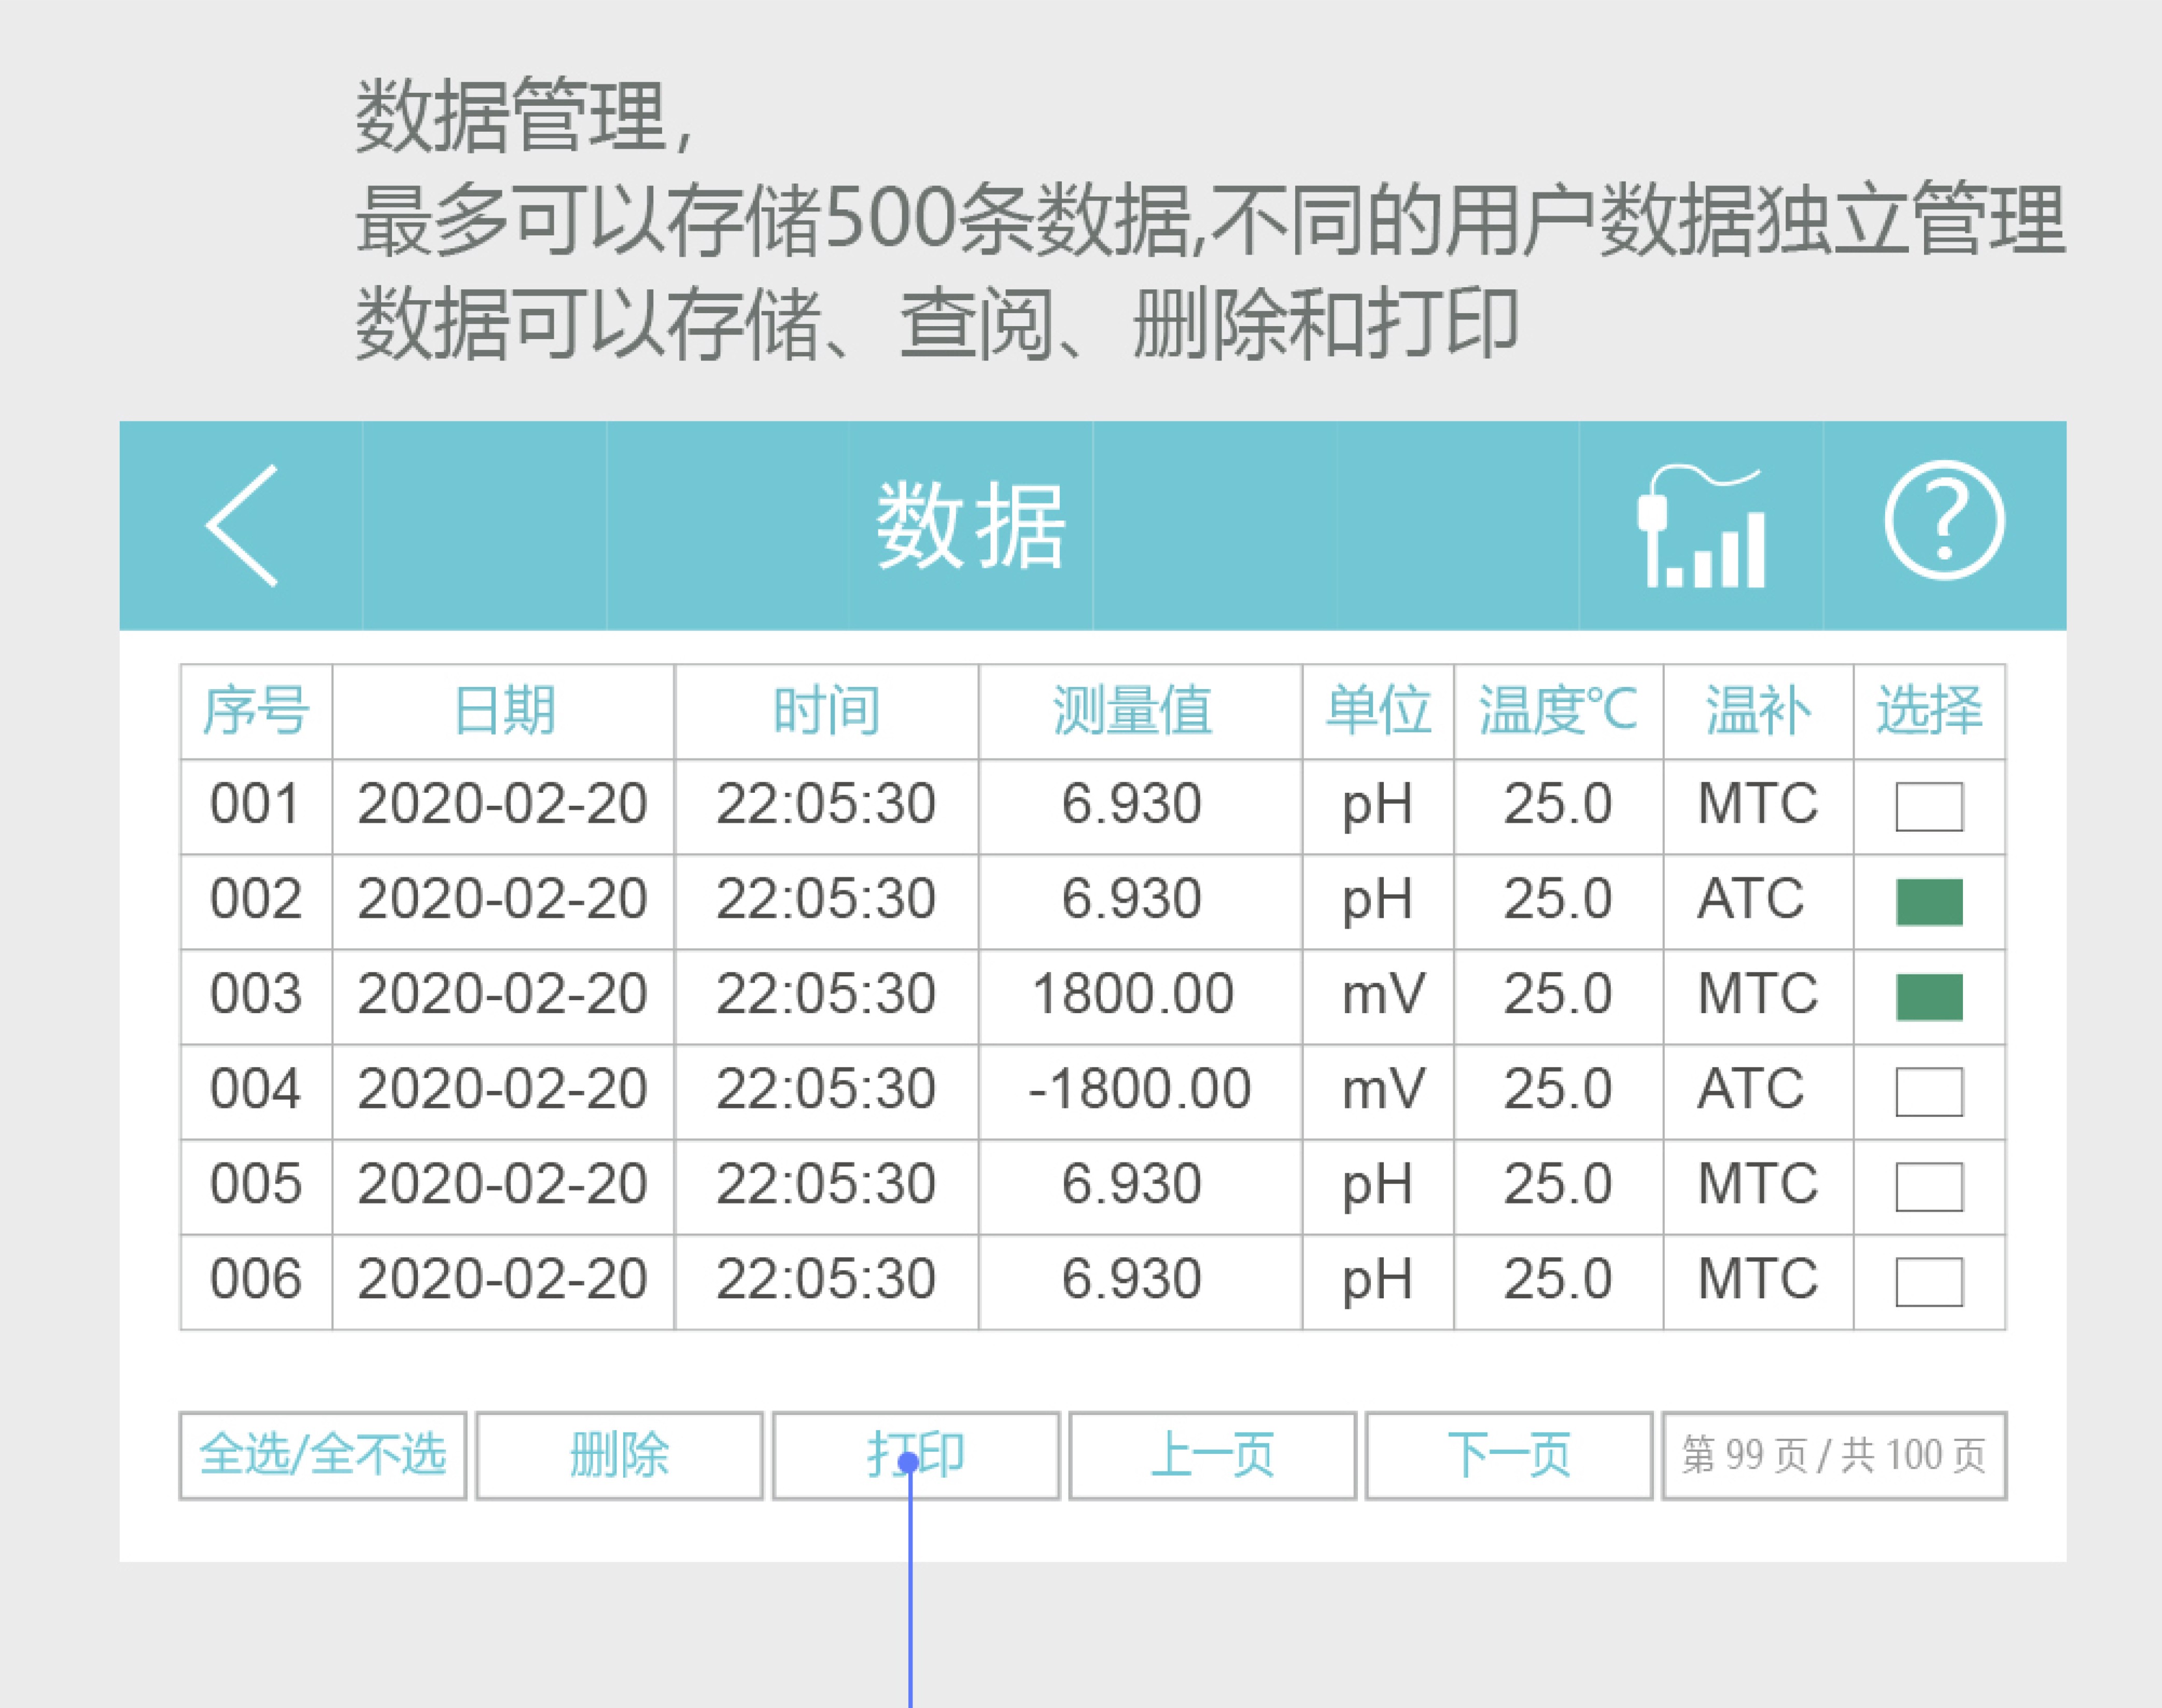Click the 数据 title in header bar

(x=970, y=525)
